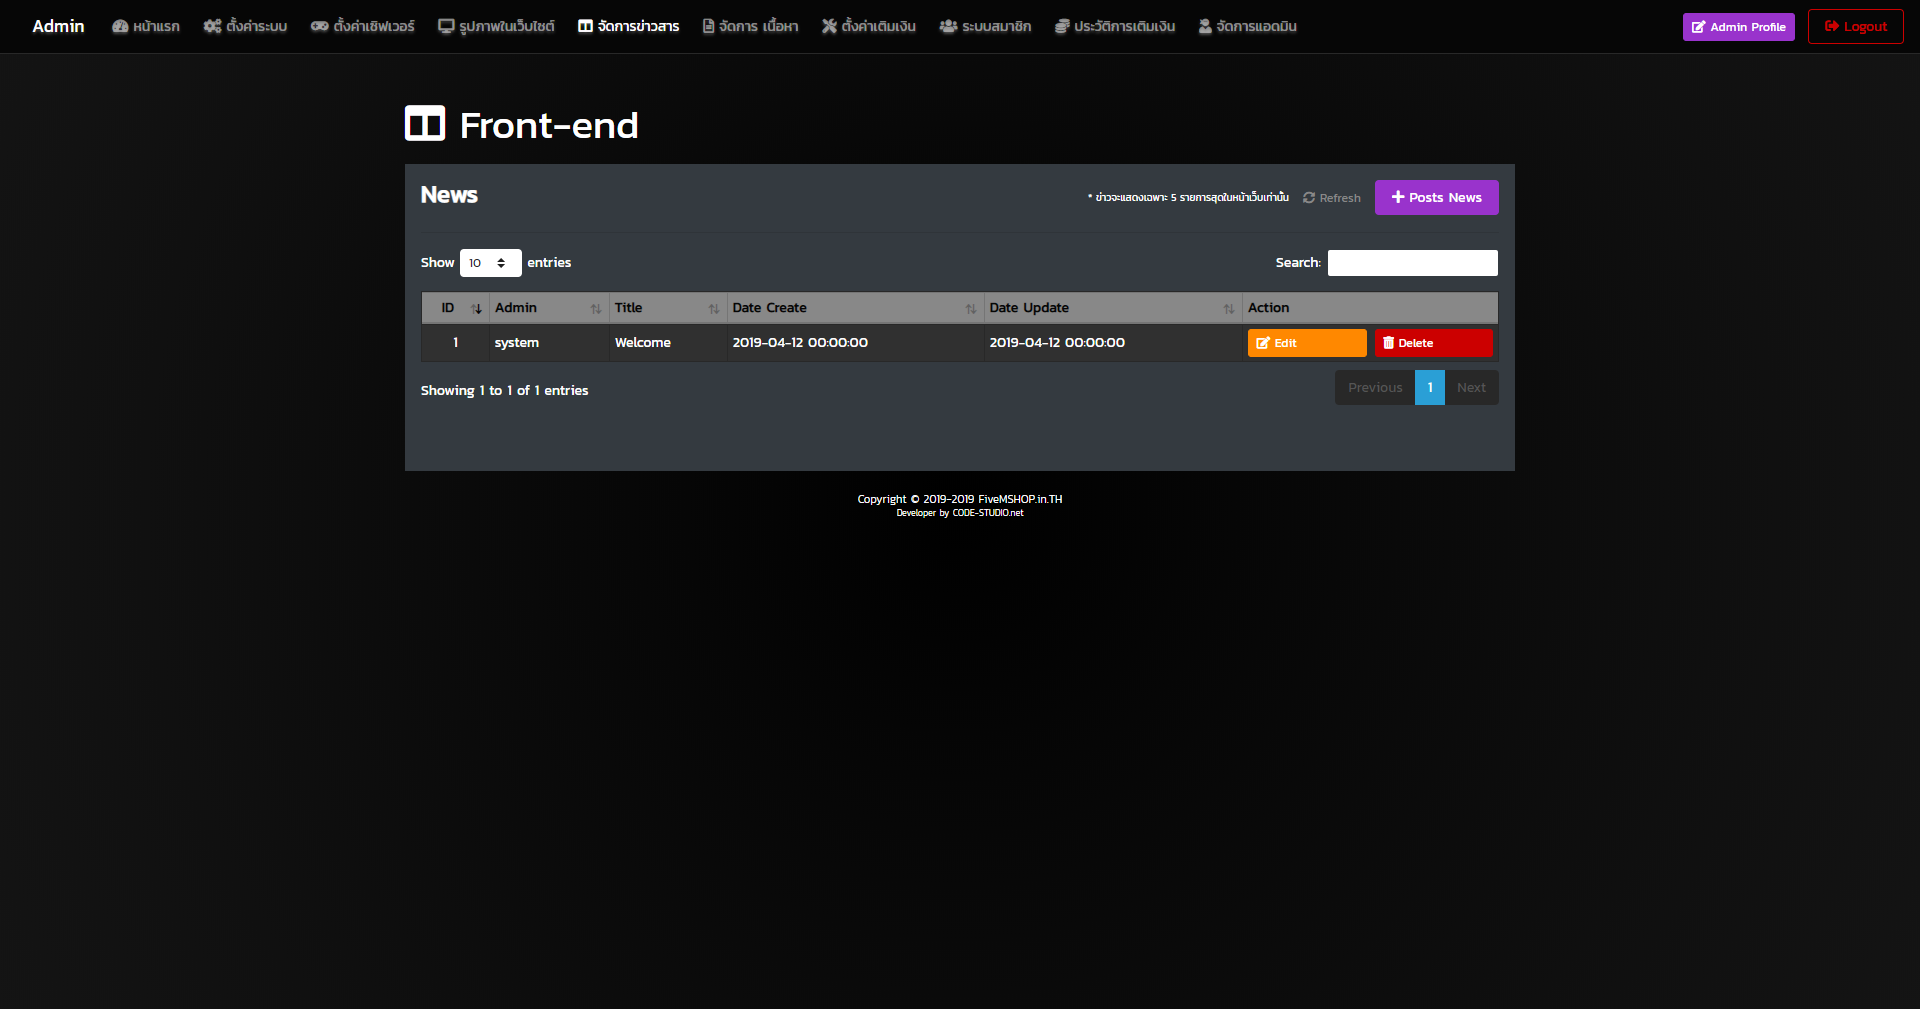
Task: Click Date Update column sort icon
Action: 1229,309
